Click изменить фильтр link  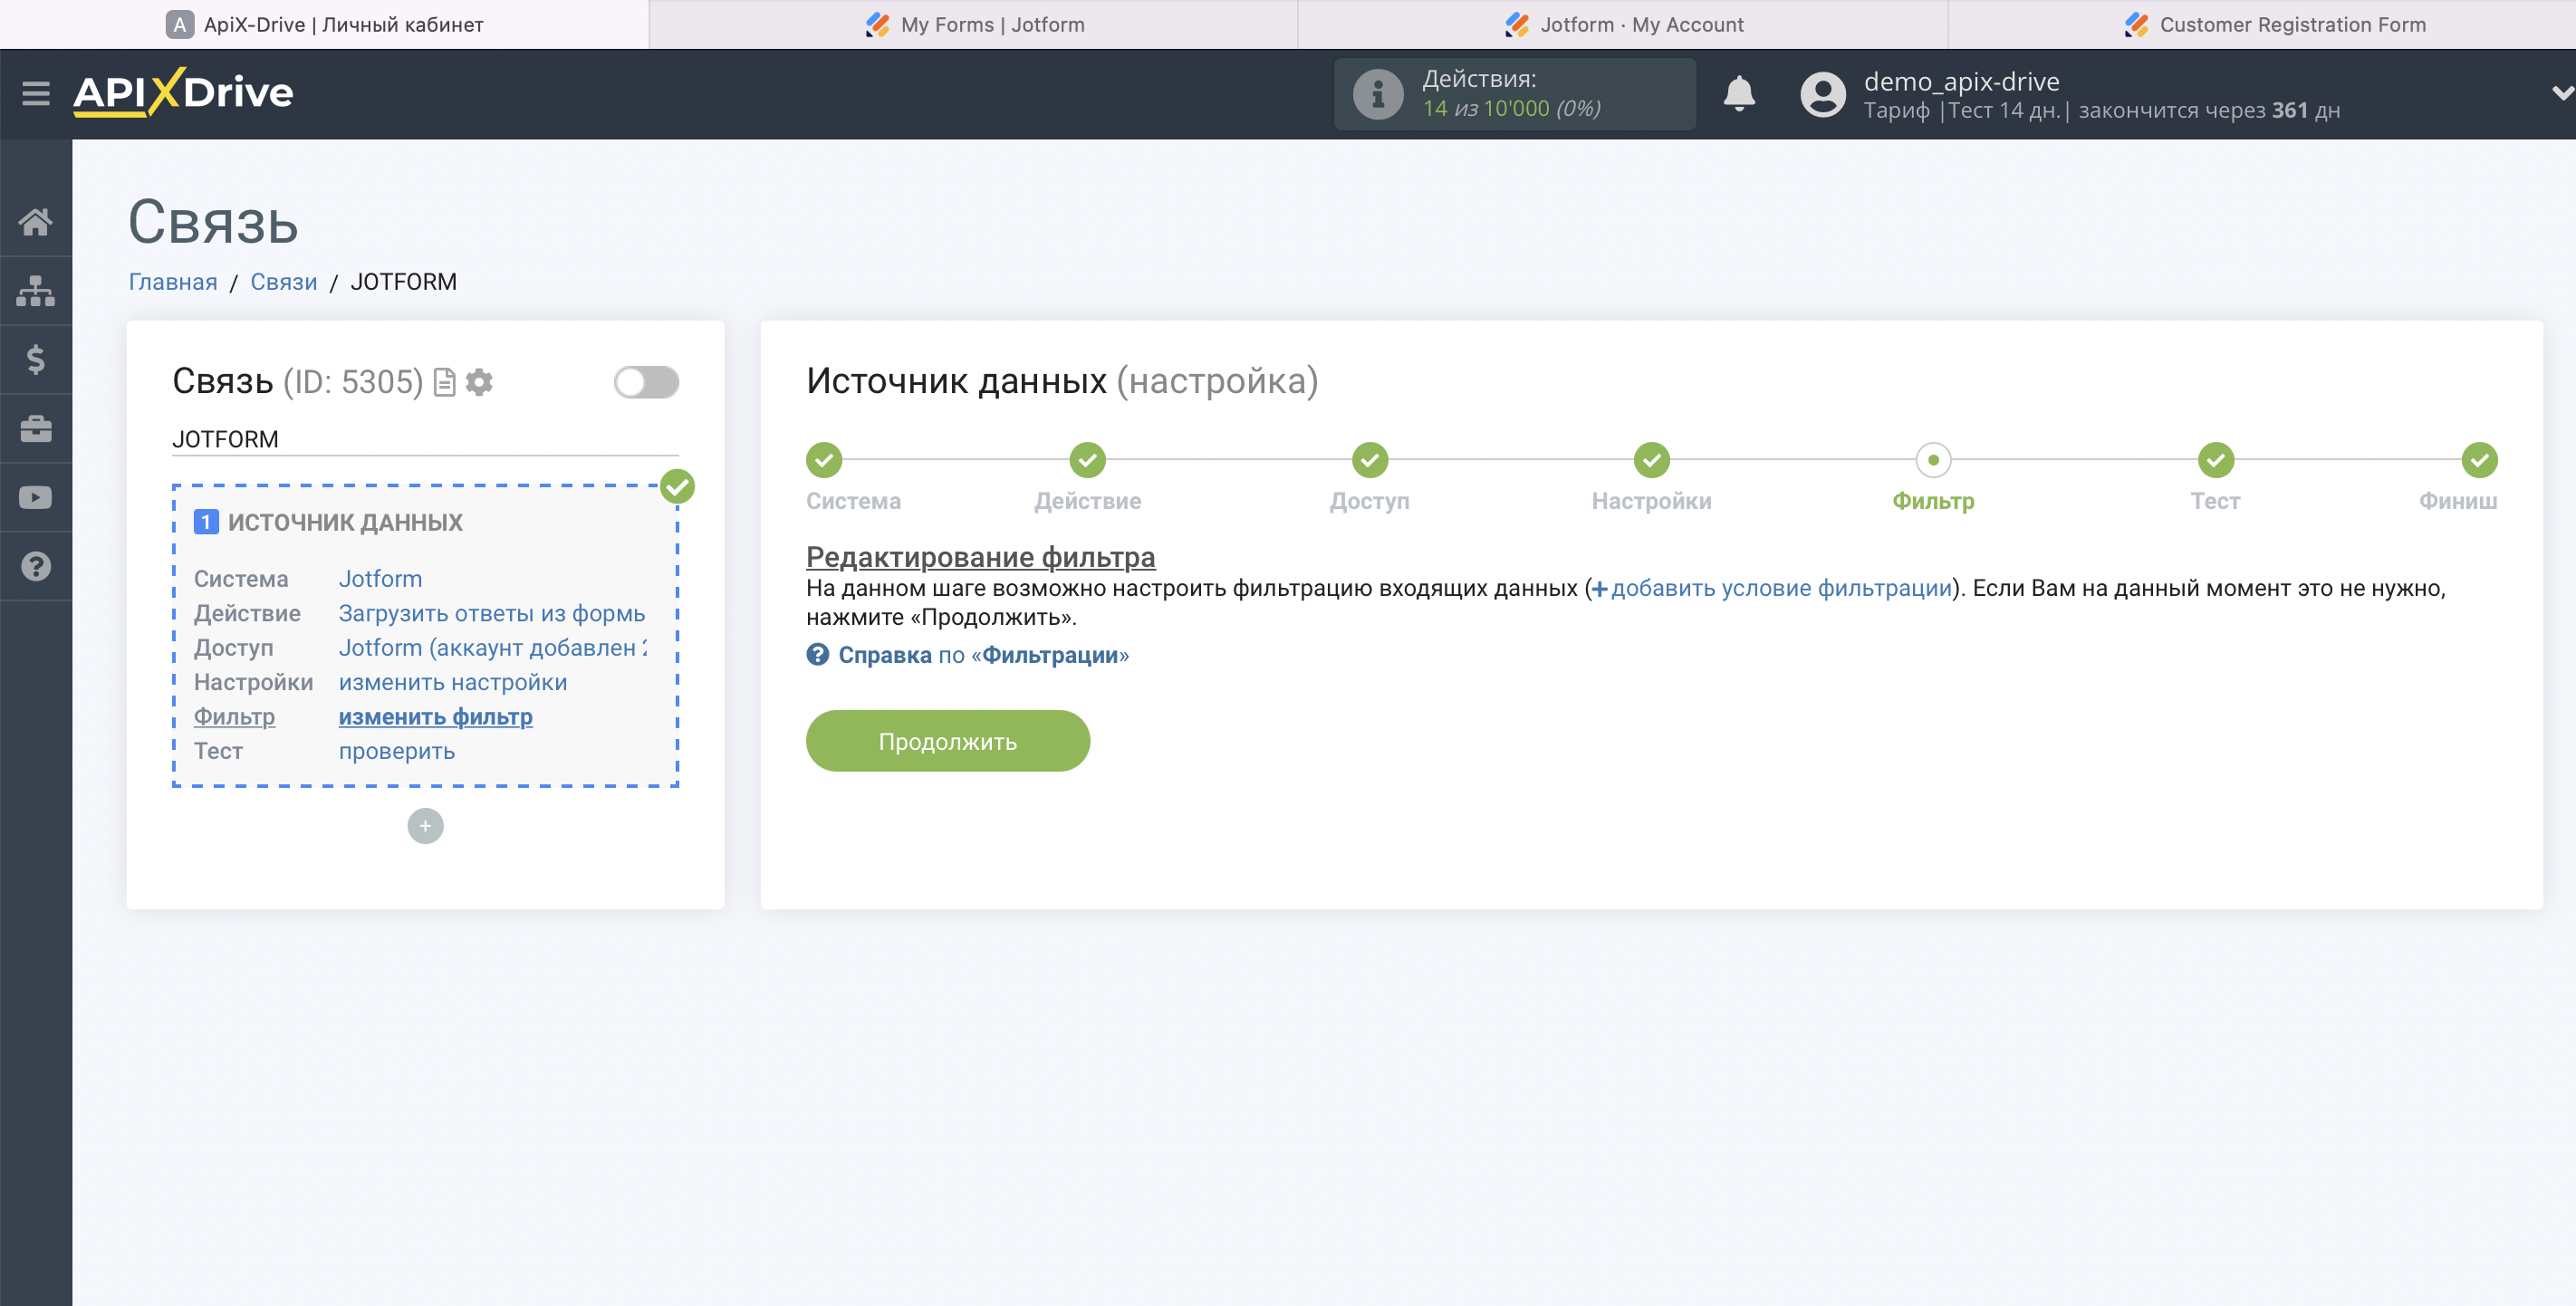[435, 717]
